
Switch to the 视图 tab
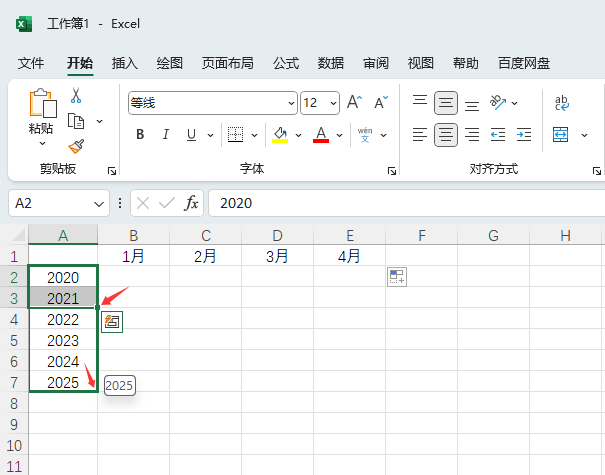click(x=421, y=63)
